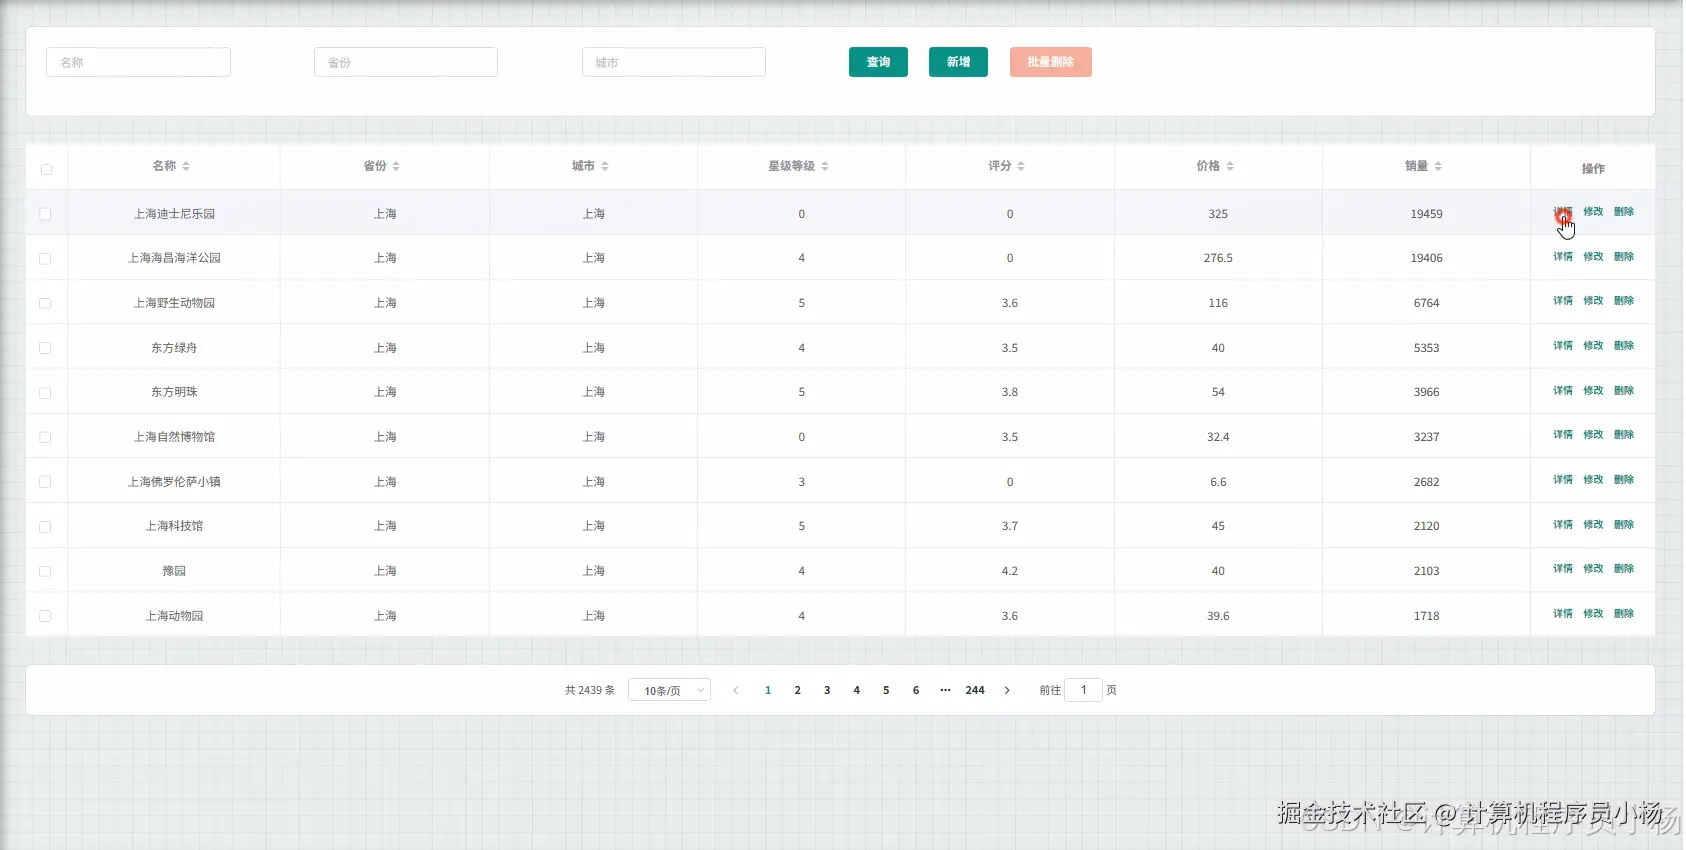
Task: Check the row for 东方明珠
Action: tap(45, 393)
